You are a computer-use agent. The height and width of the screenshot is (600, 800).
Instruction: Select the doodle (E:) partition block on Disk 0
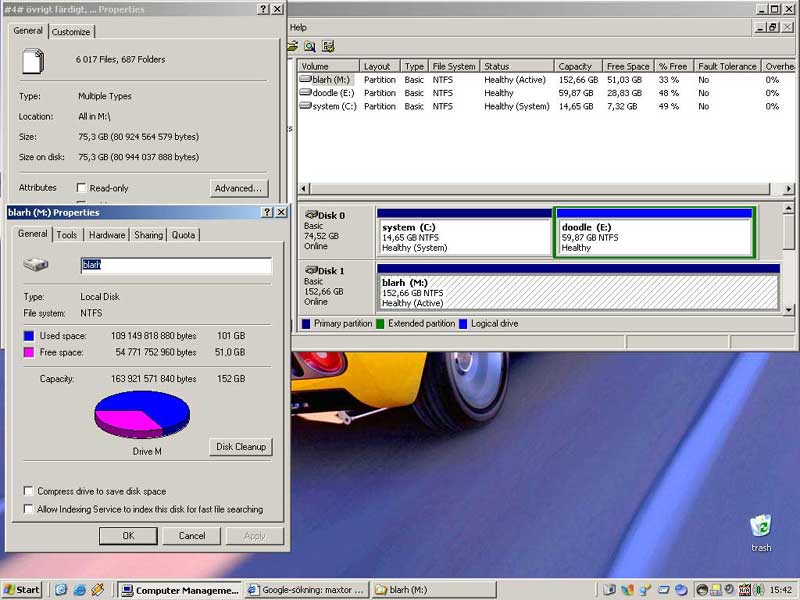[x=655, y=232]
